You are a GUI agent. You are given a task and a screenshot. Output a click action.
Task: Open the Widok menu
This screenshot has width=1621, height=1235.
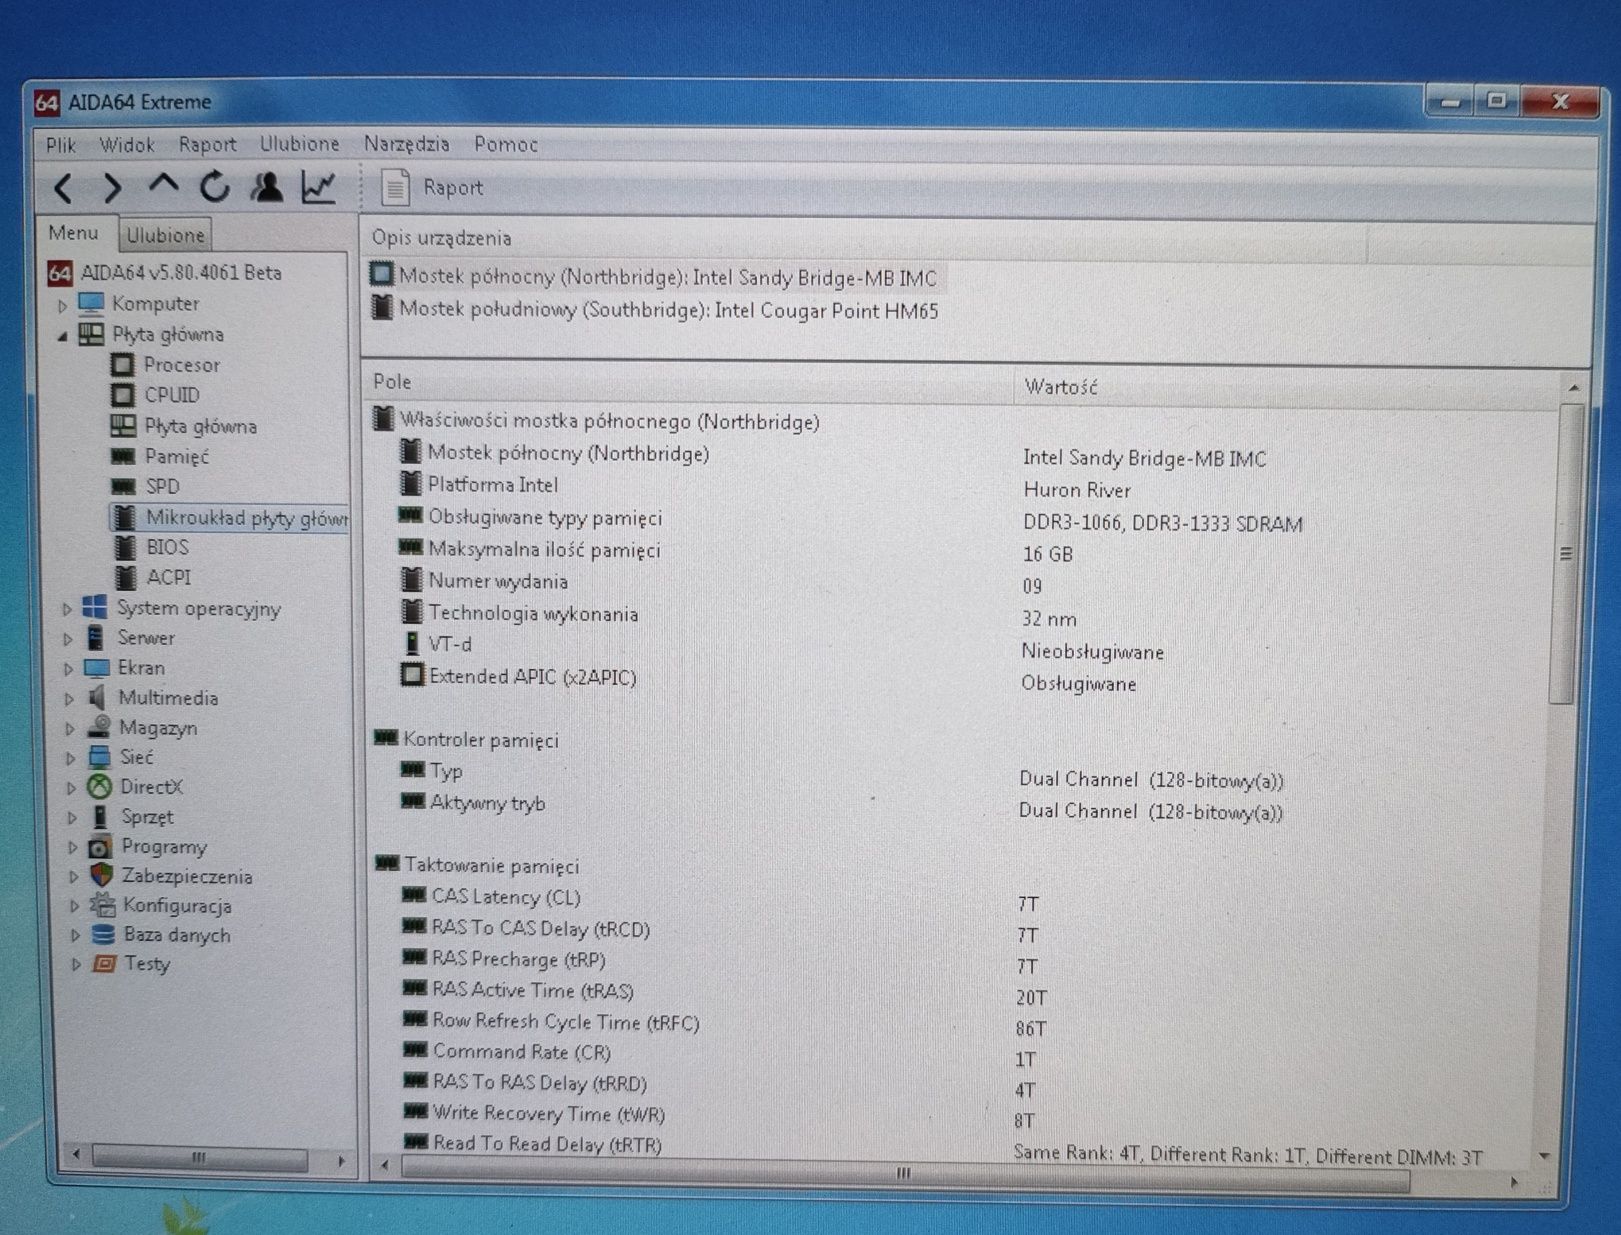click(x=126, y=145)
